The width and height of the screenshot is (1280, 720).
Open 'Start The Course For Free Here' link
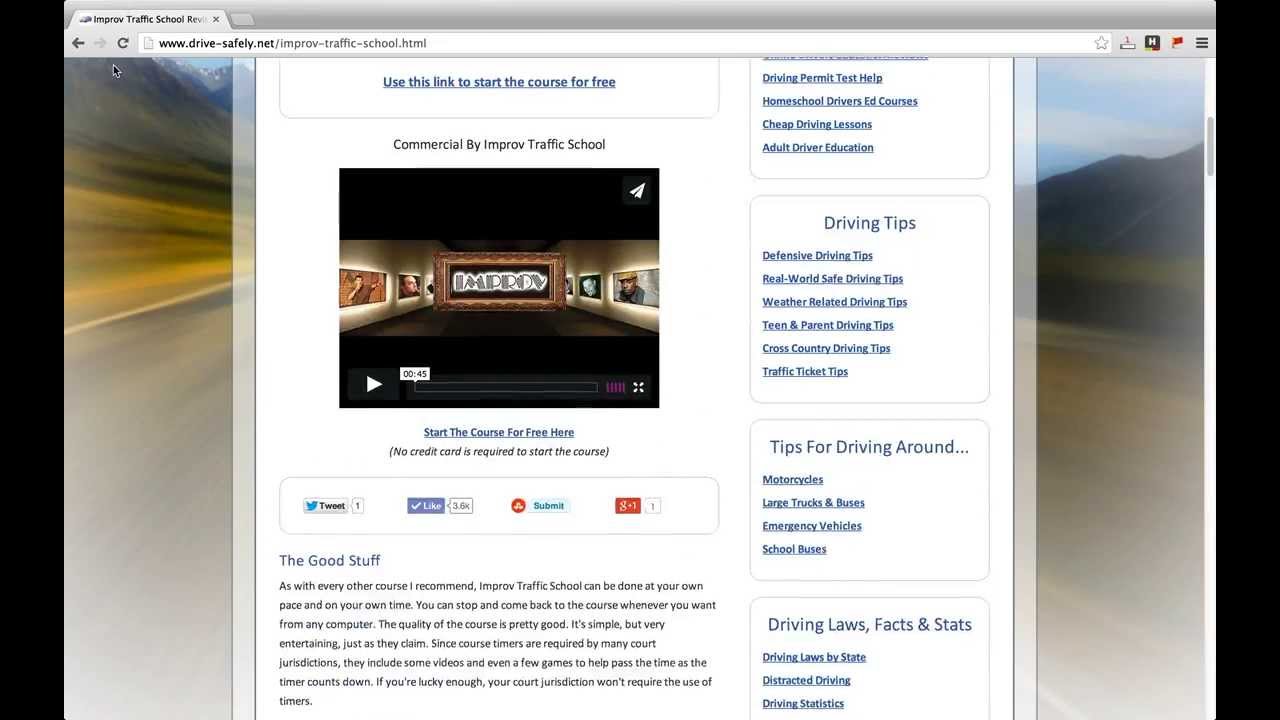(x=499, y=432)
